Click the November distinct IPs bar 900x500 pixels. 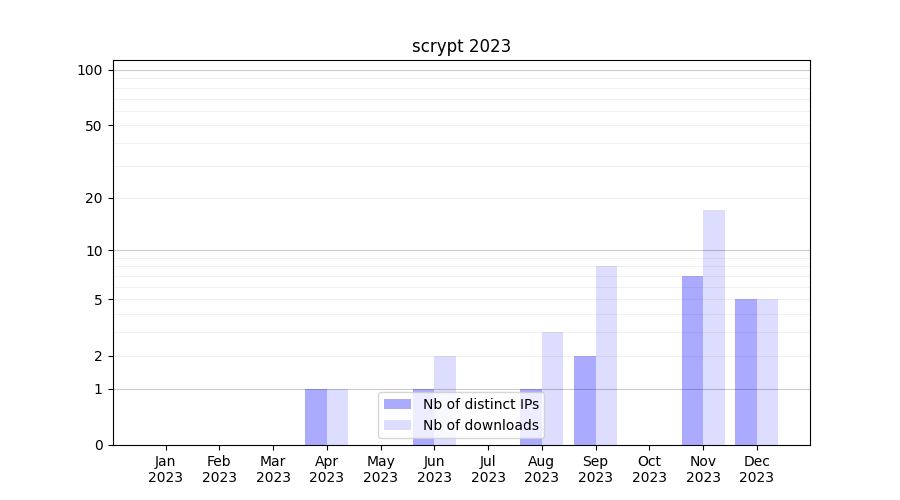click(692, 360)
